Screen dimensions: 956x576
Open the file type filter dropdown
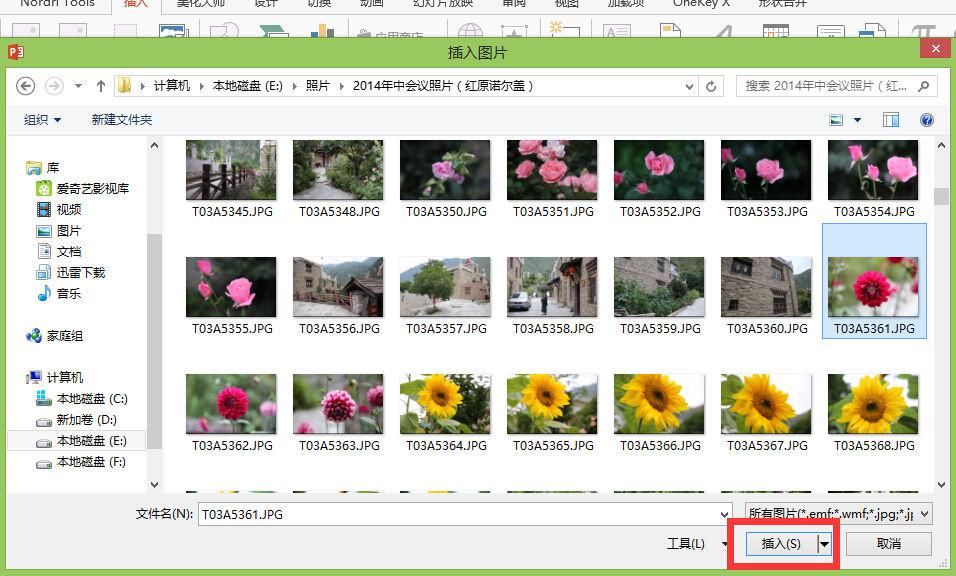(838, 514)
